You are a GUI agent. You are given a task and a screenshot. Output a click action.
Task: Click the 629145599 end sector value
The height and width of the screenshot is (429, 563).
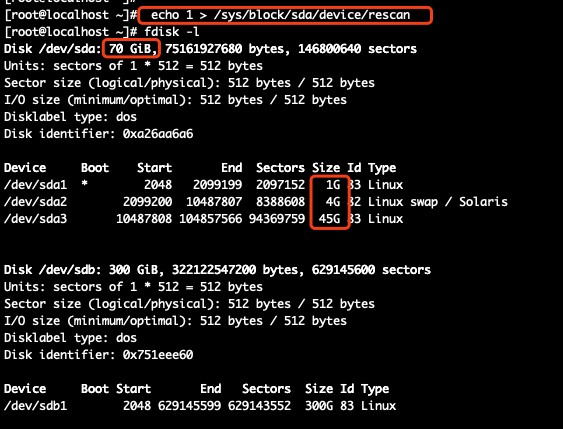click(x=189, y=406)
